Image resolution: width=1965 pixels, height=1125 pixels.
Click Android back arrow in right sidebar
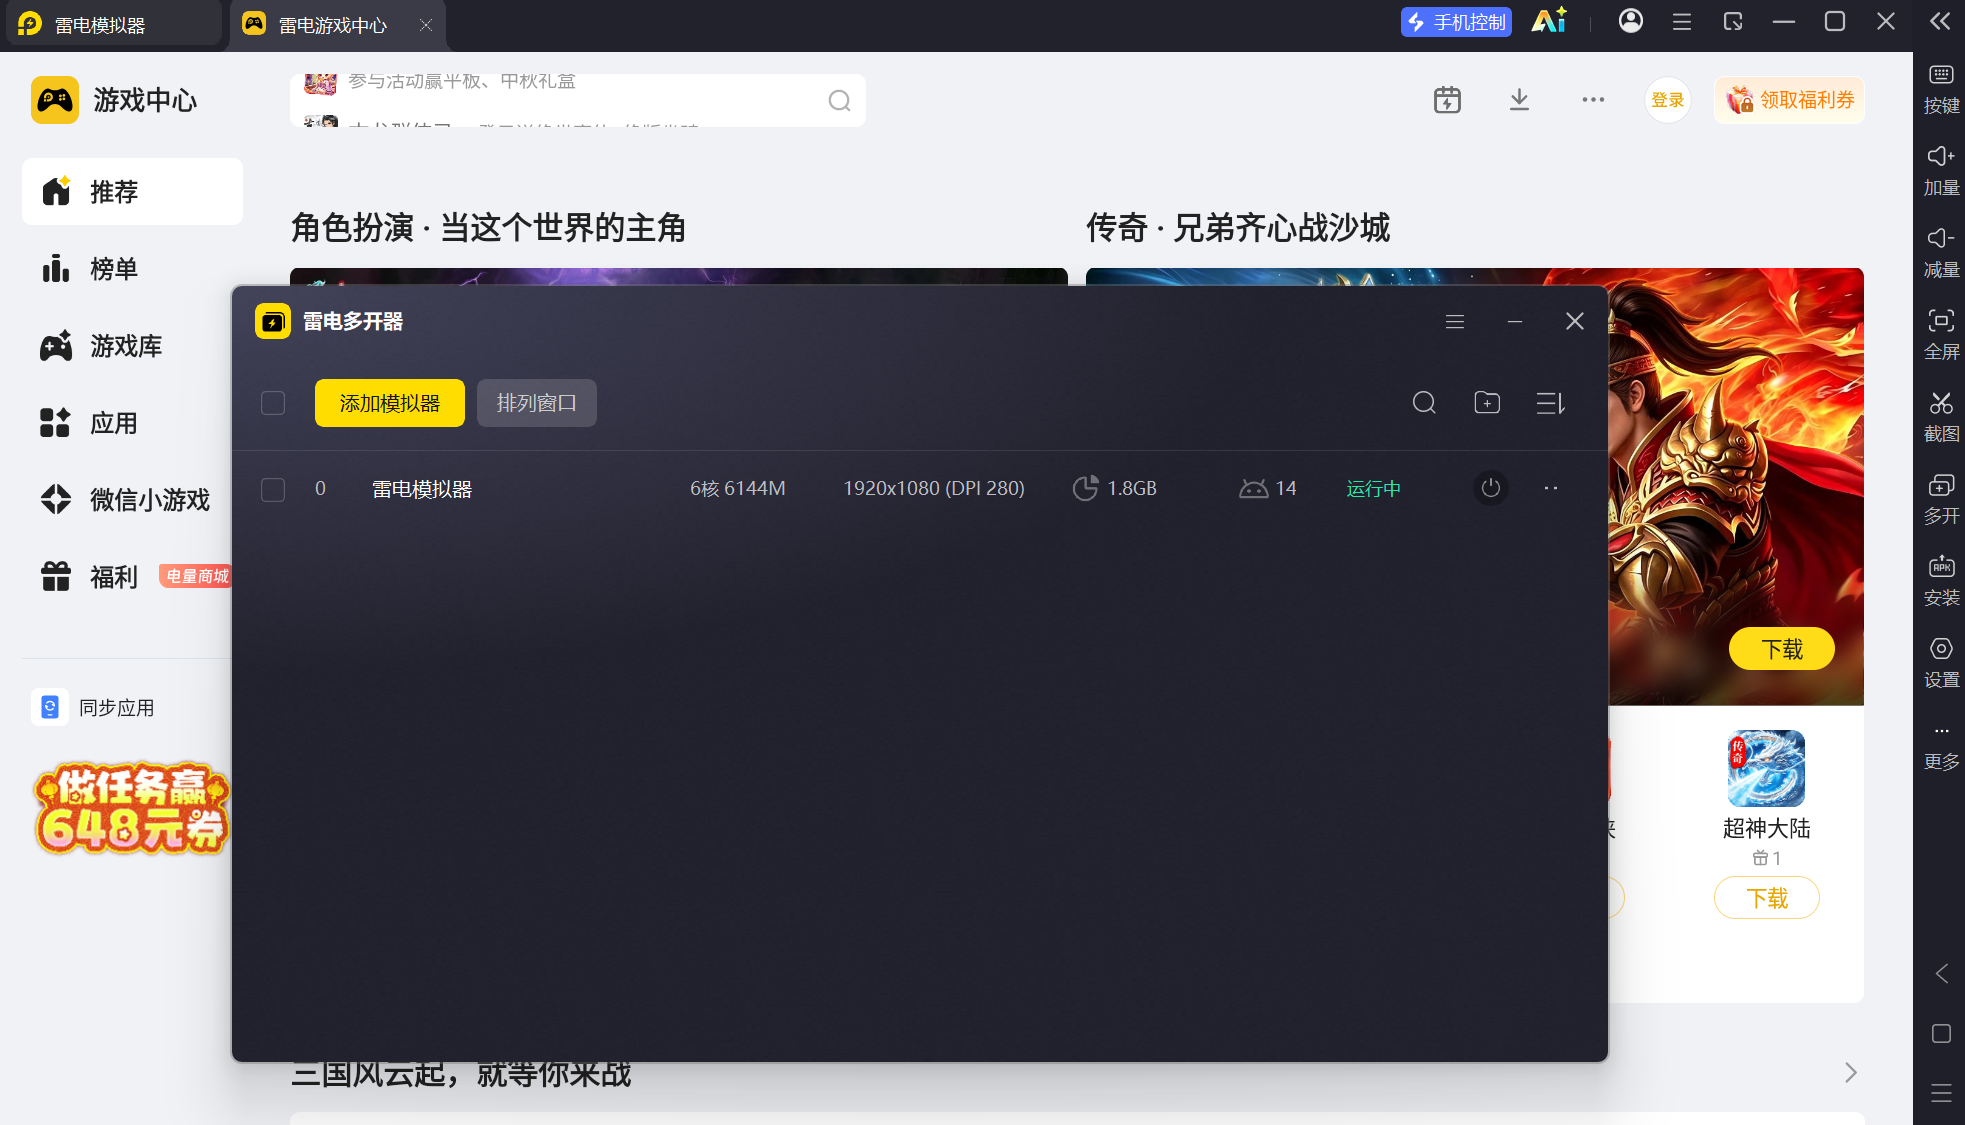click(x=1941, y=974)
